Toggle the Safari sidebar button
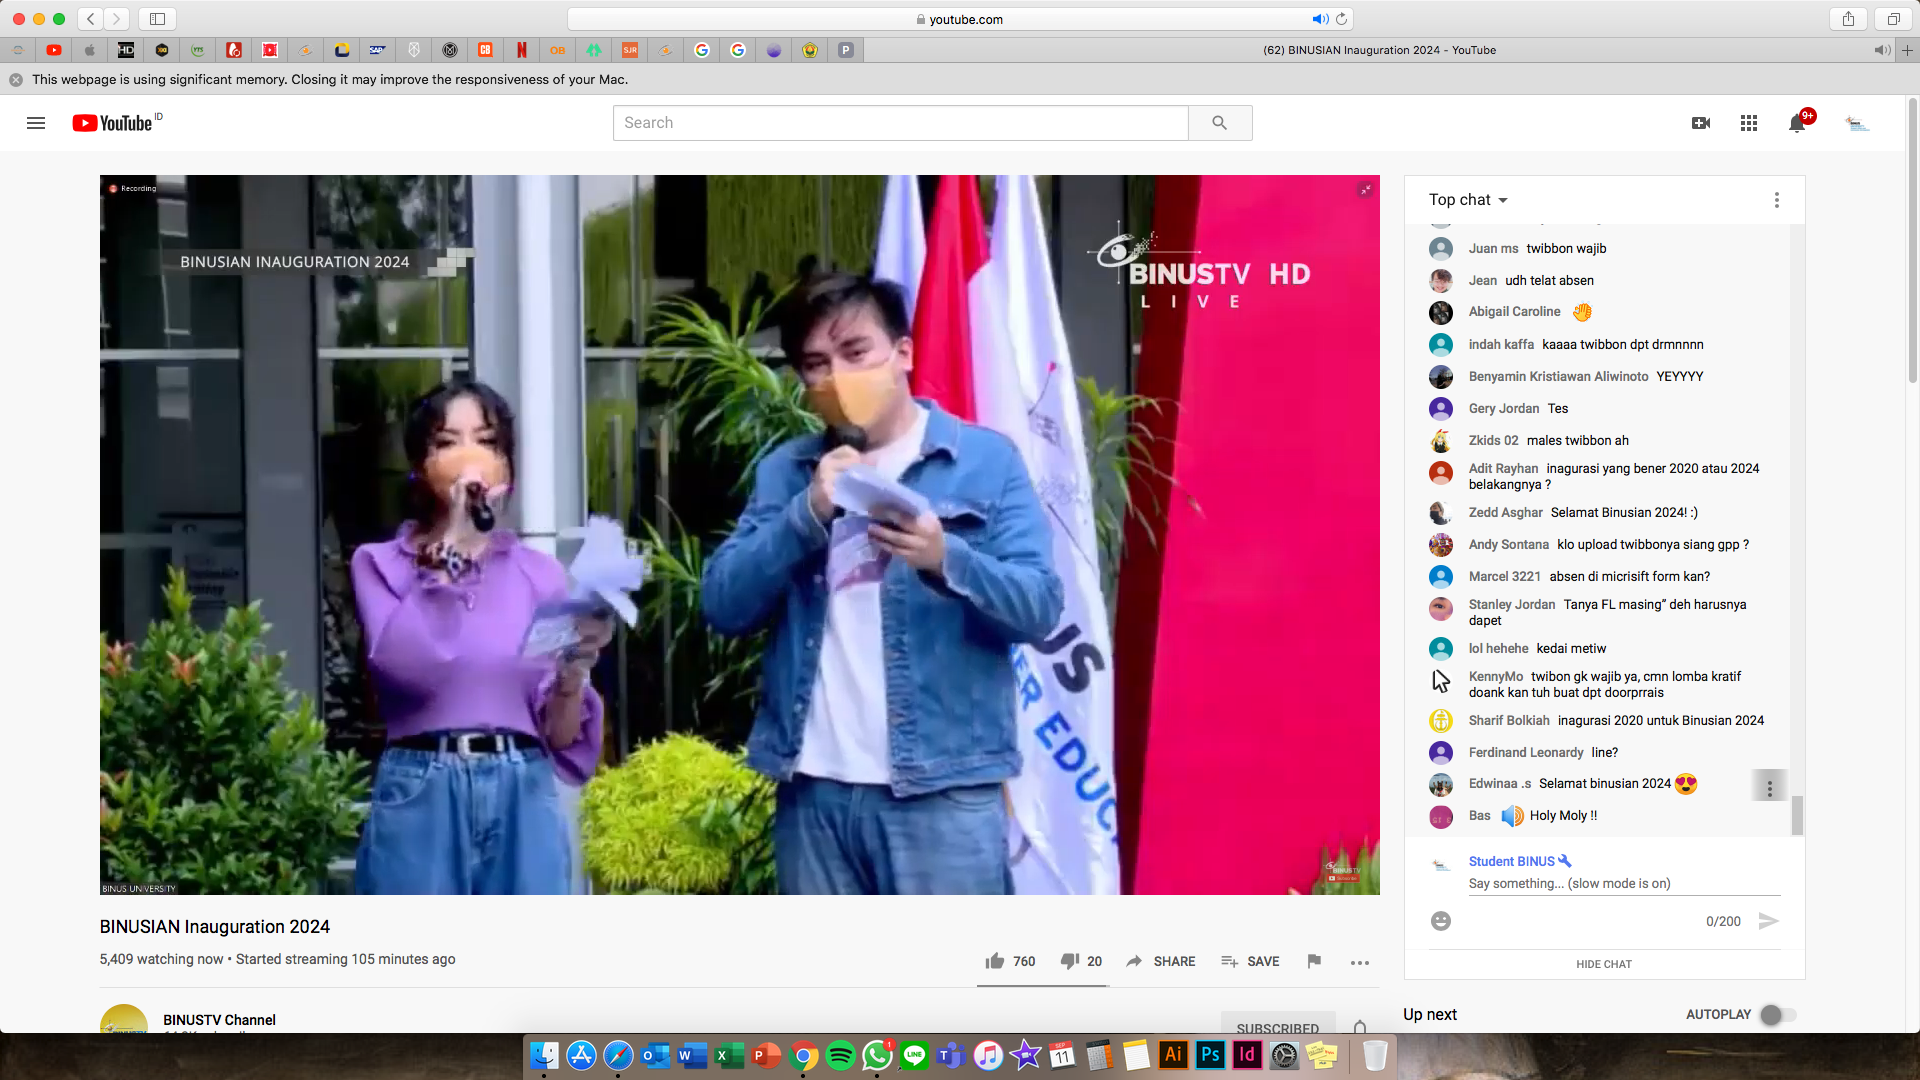This screenshot has height=1080, width=1920. [x=157, y=19]
